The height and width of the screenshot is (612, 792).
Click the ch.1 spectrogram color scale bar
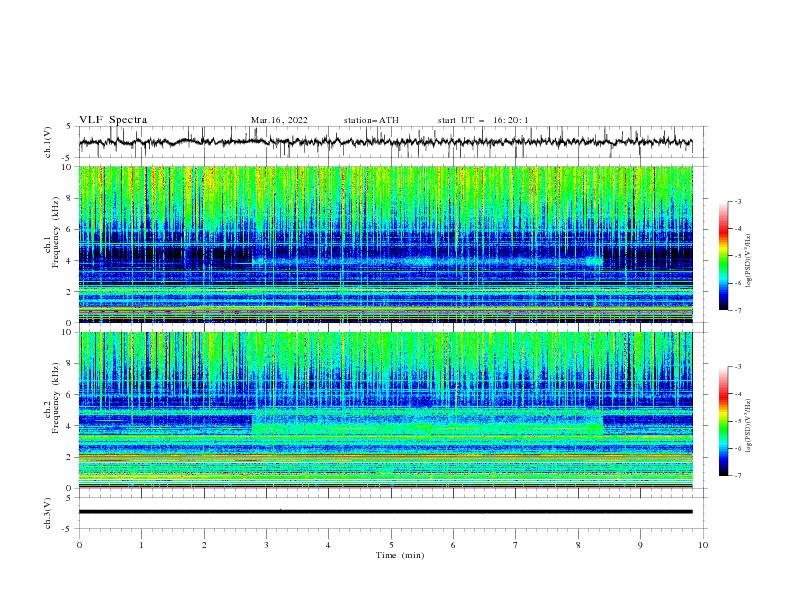(723, 256)
